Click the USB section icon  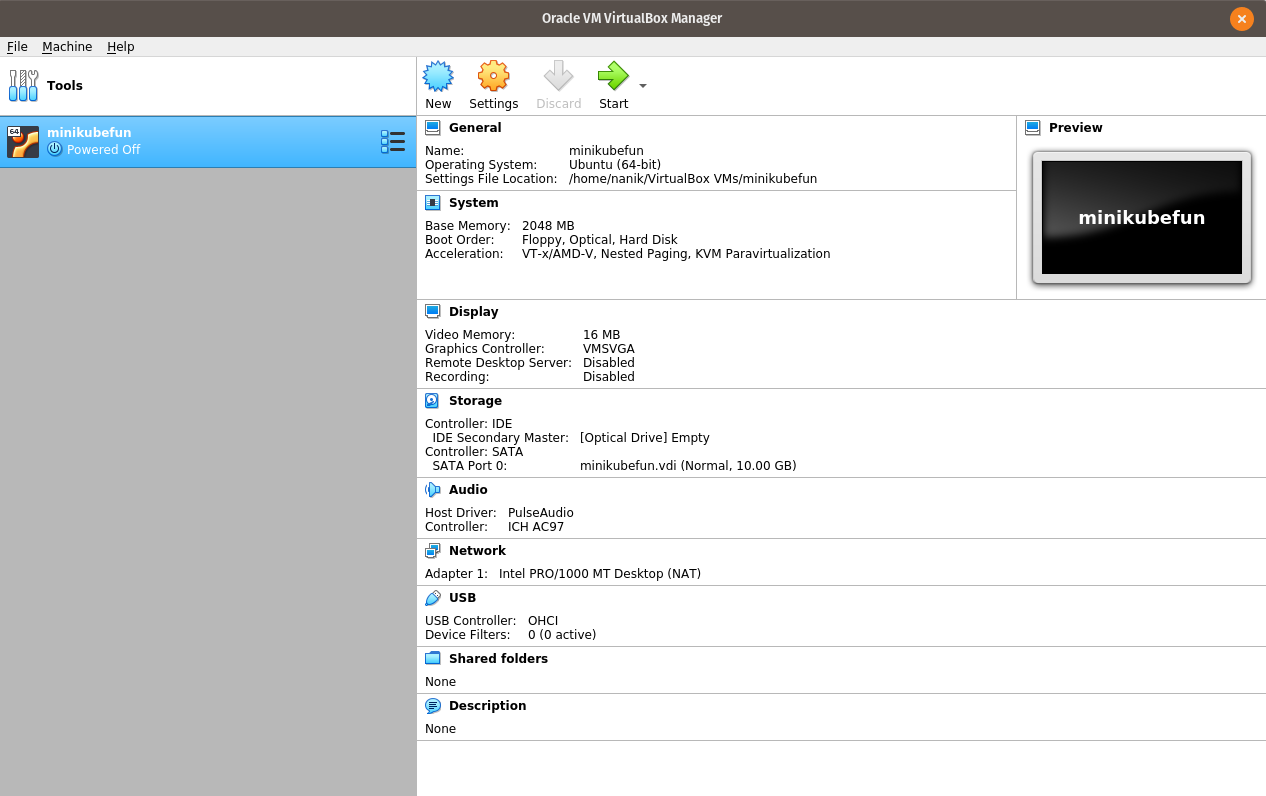pyautogui.click(x=432, y=598)
